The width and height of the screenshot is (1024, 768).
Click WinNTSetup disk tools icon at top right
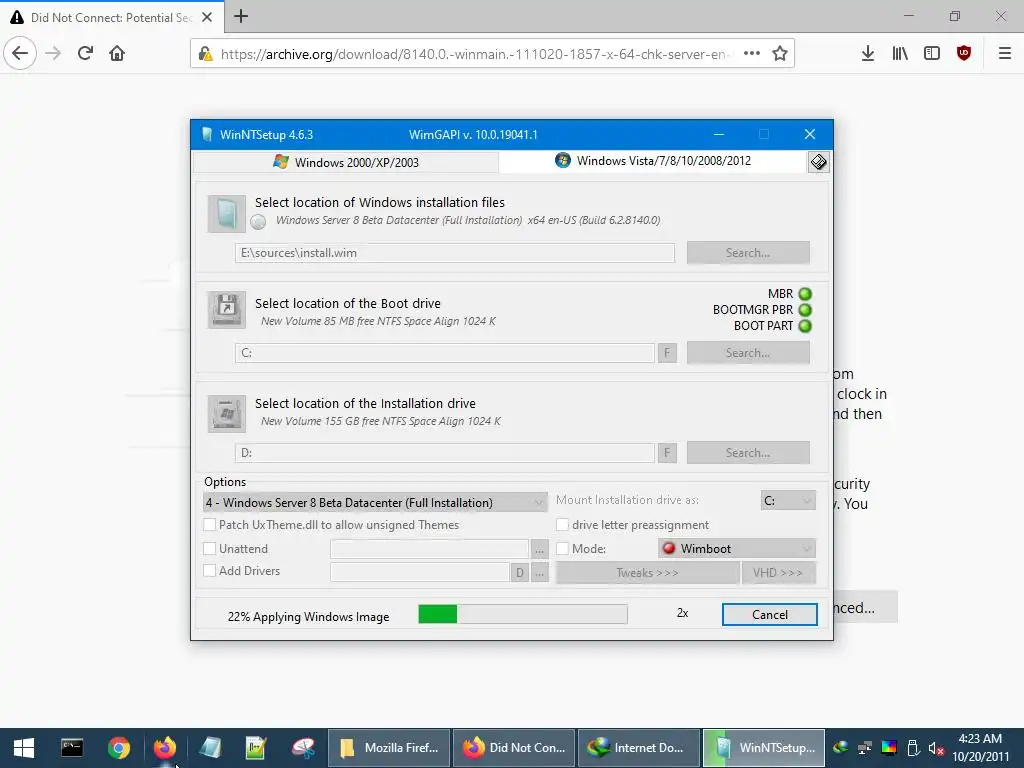point(818,162)
